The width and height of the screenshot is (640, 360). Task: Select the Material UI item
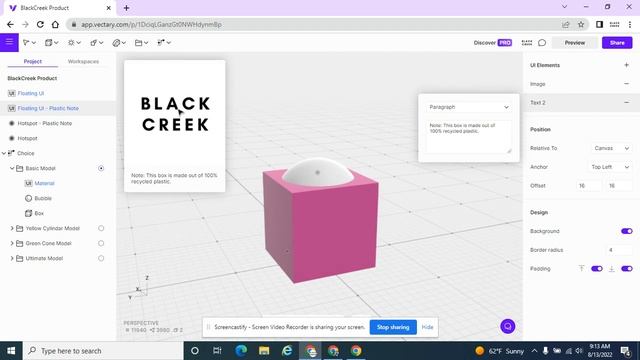coord(44,183)
